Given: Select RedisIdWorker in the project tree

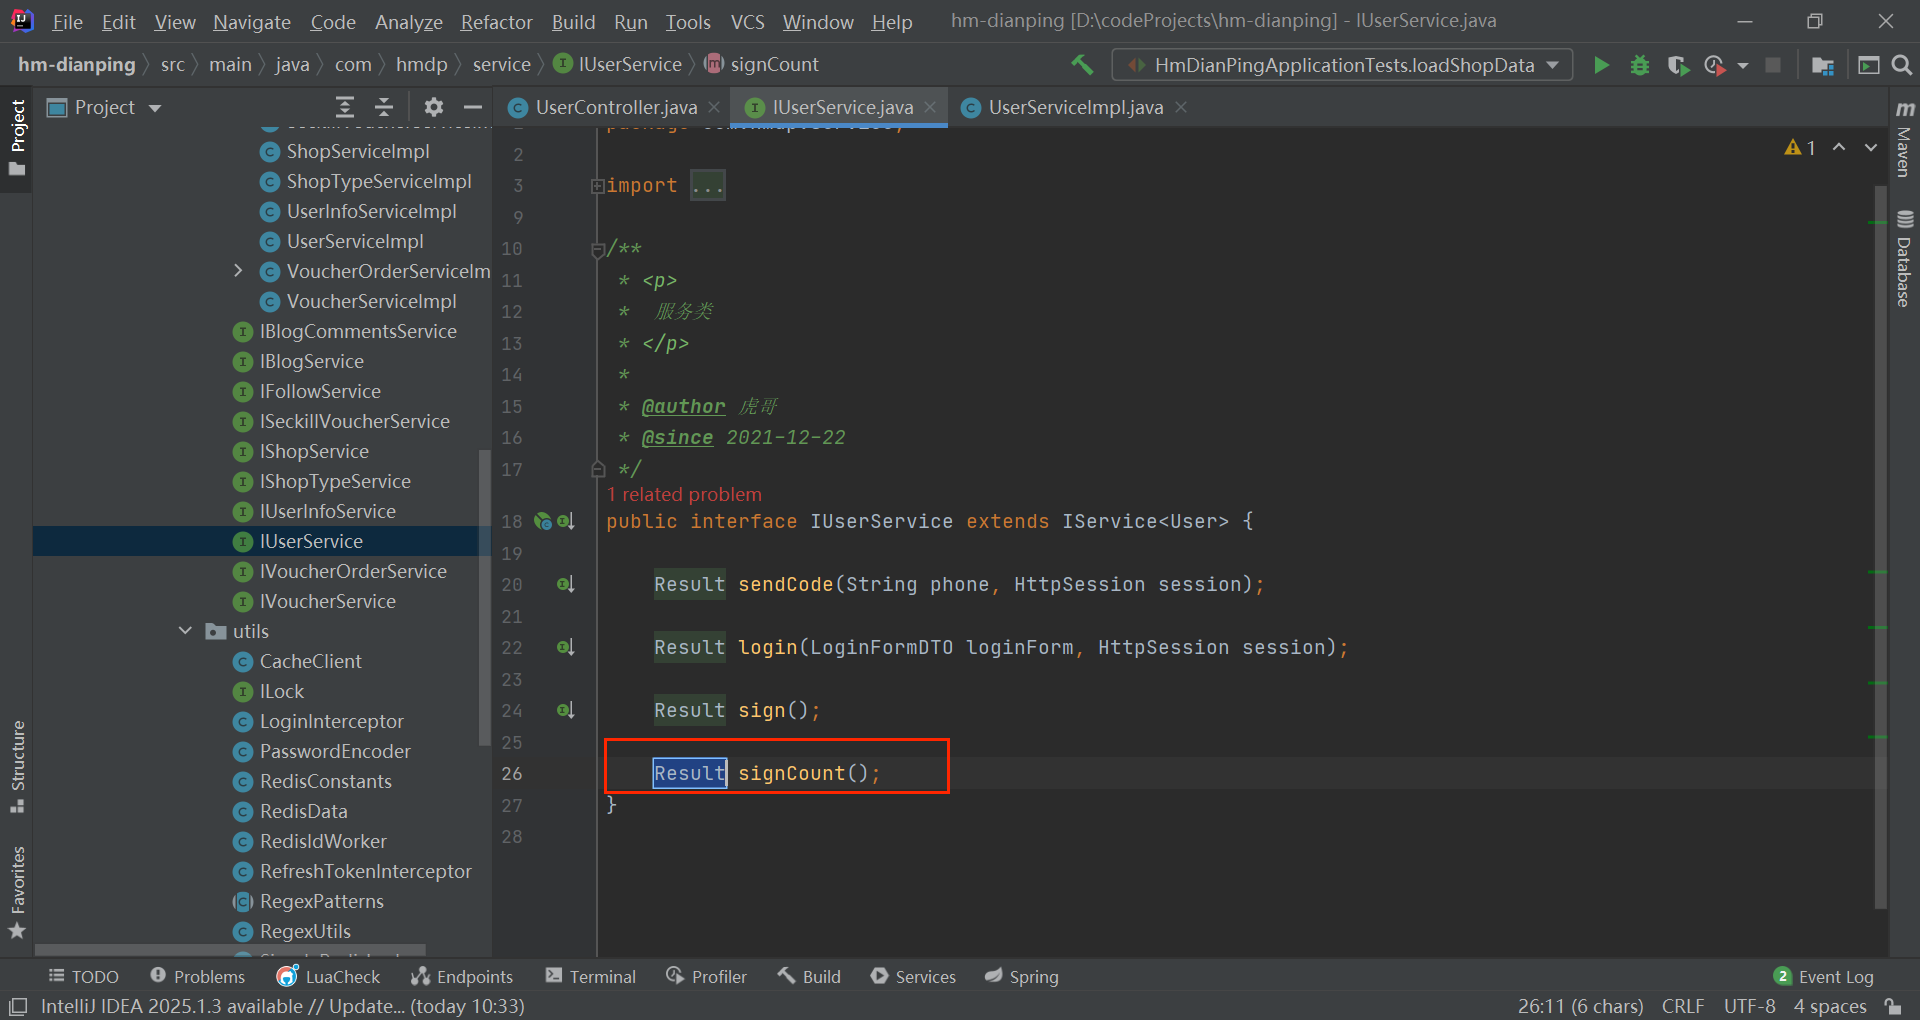Looking at the screenshot, I should click(323, 841).
